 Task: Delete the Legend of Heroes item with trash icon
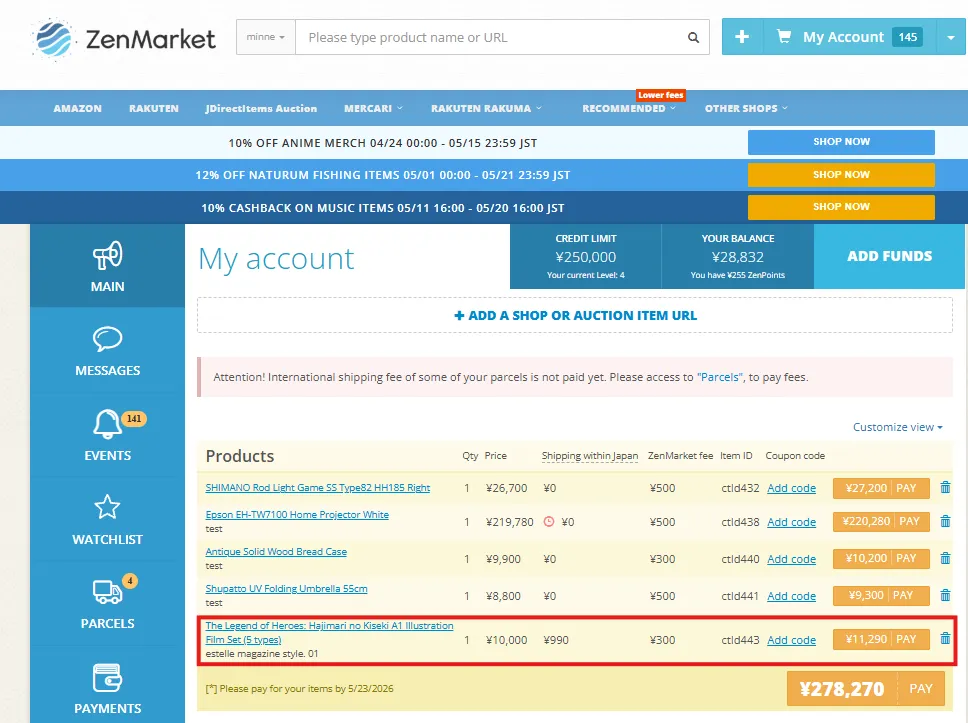945,638
